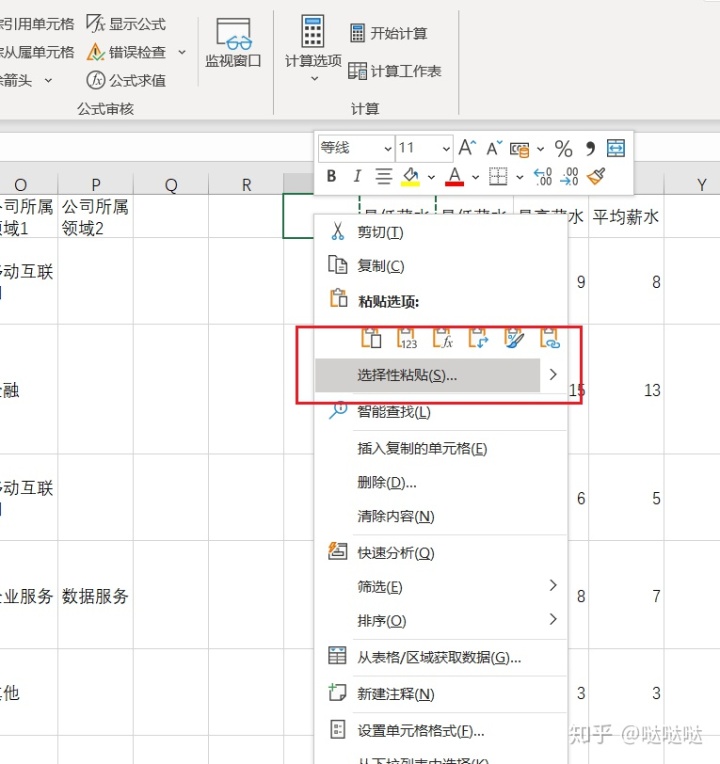Choose Clear Contents (清除内容)

pyautogui.click(x=441, y=516)
